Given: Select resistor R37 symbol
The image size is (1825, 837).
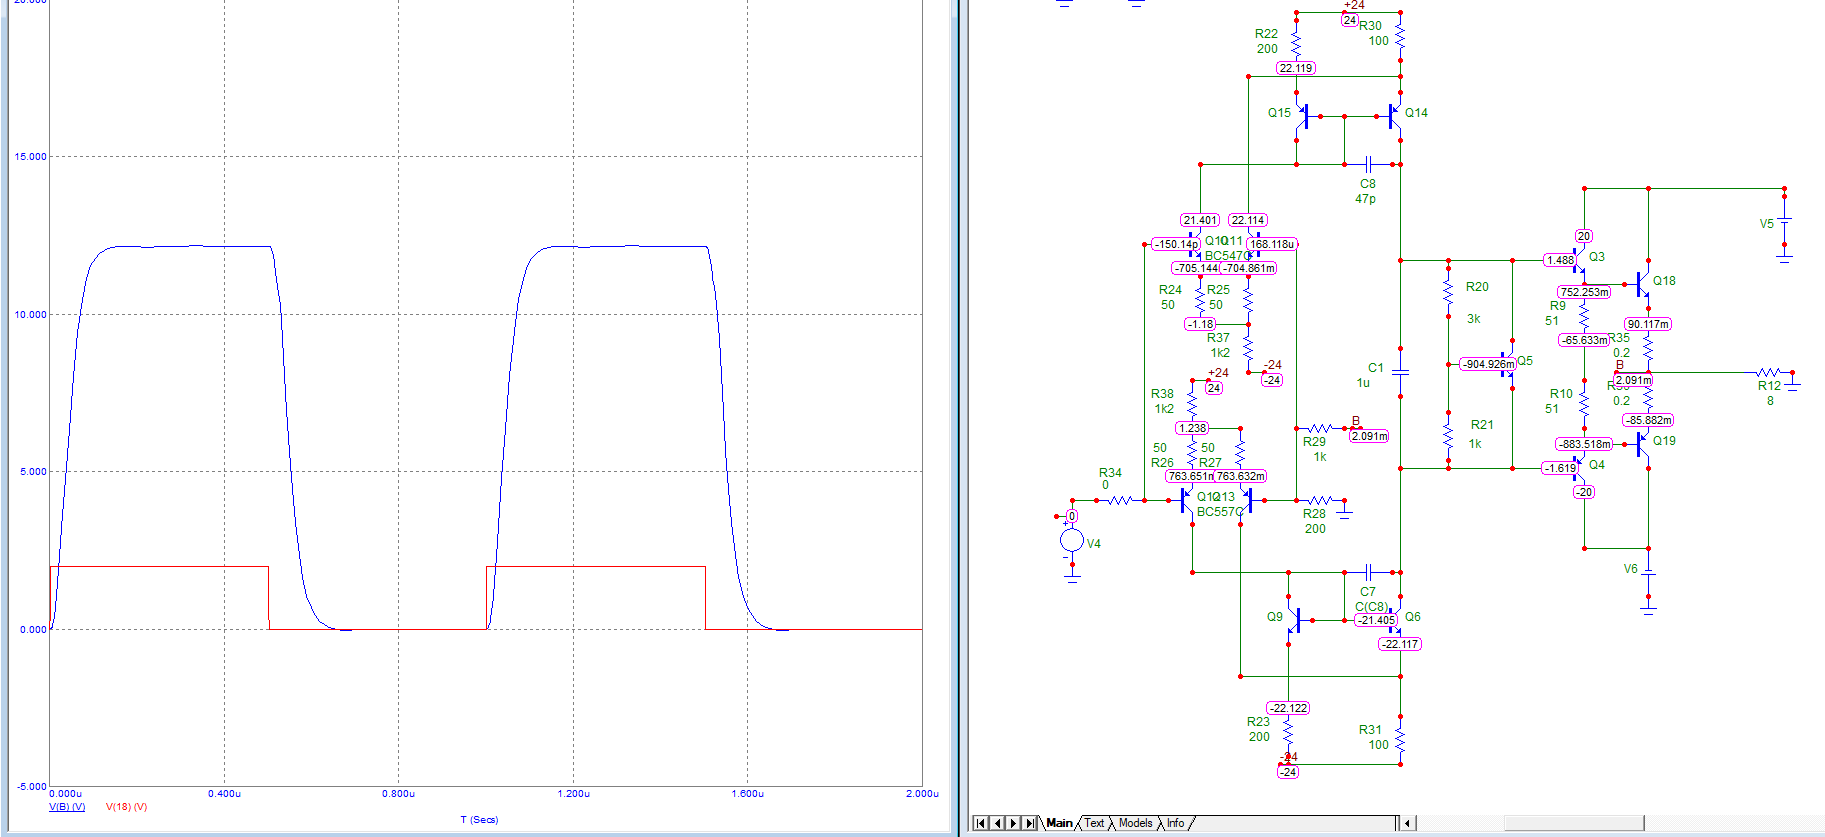Looking at the screenshot, I should coord(1248,347).
